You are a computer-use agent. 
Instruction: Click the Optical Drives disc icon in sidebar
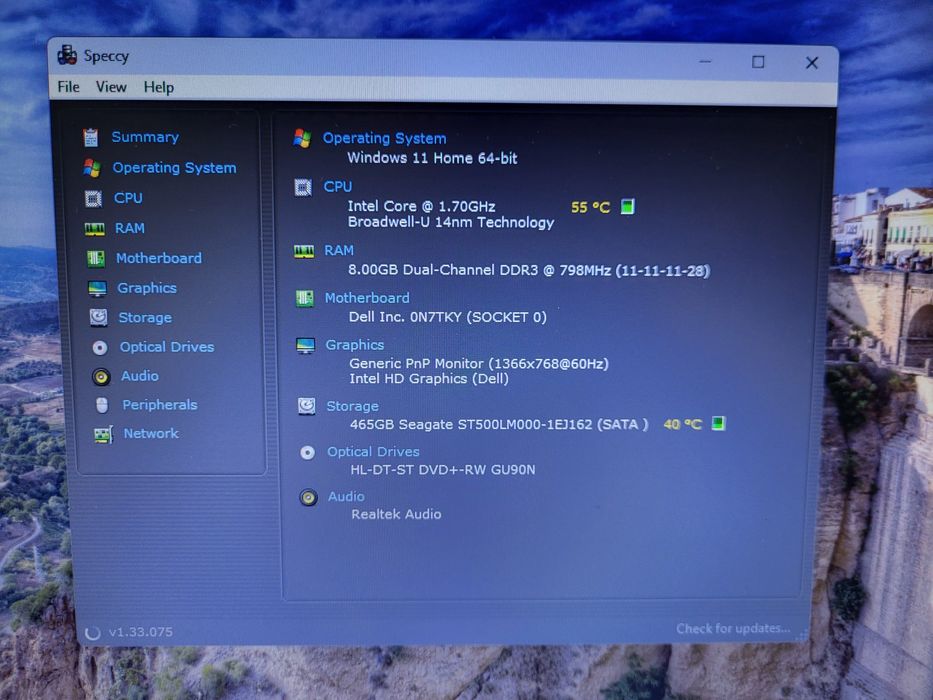[100, 347]
